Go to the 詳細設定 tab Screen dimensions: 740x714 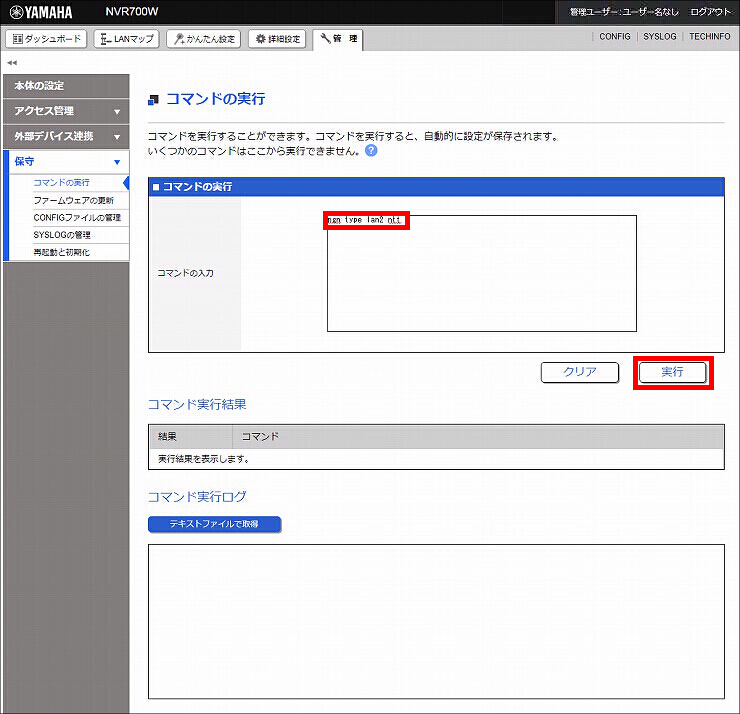click(x=278, y=39)
